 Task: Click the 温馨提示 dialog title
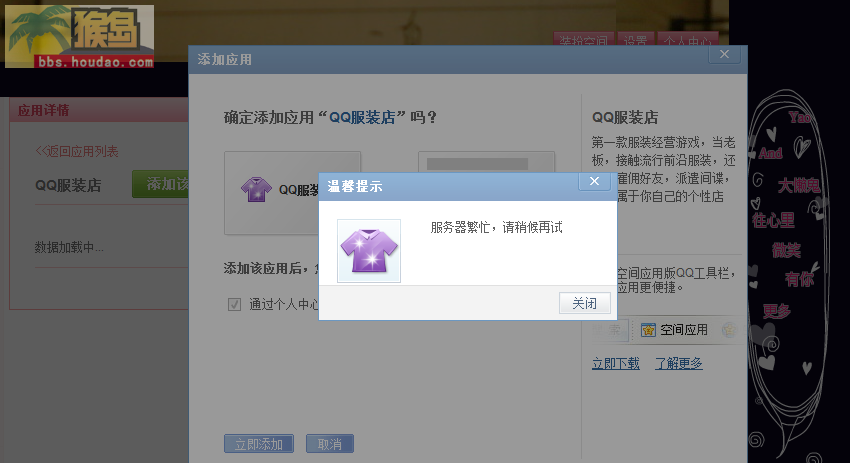point(355,187)
